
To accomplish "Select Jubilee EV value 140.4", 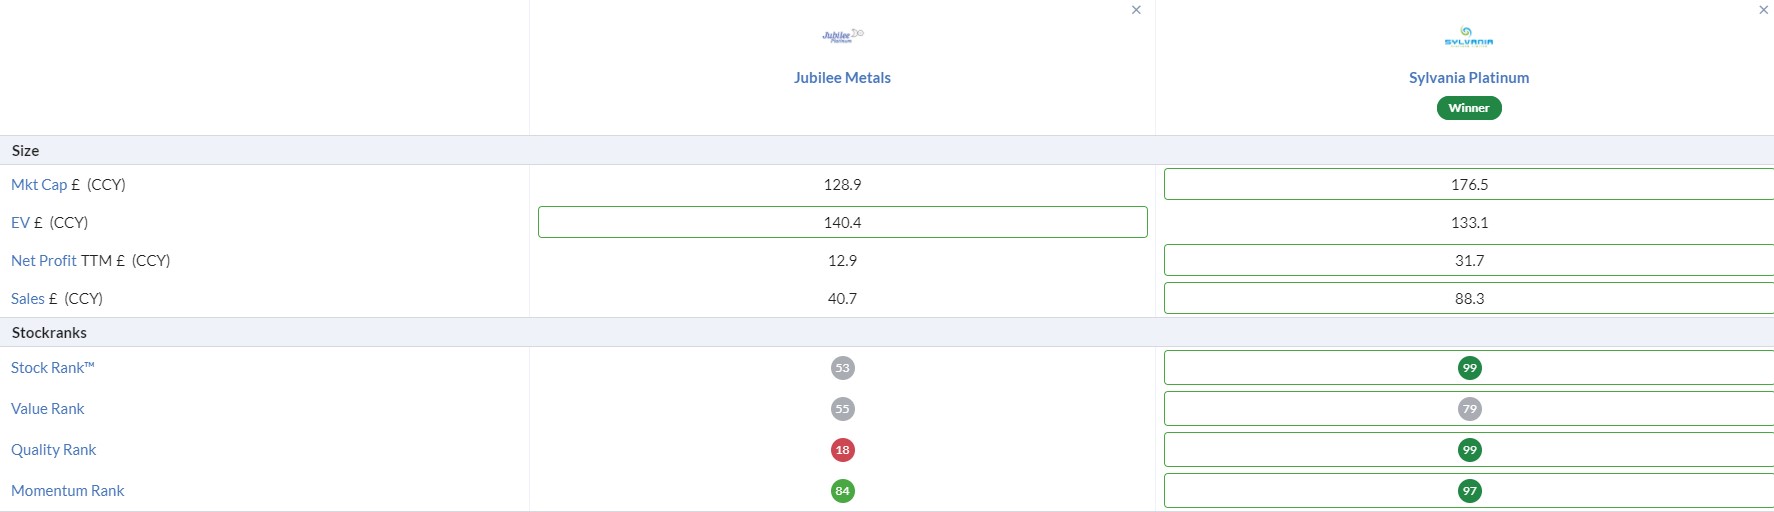I will (x=843, y=223).
